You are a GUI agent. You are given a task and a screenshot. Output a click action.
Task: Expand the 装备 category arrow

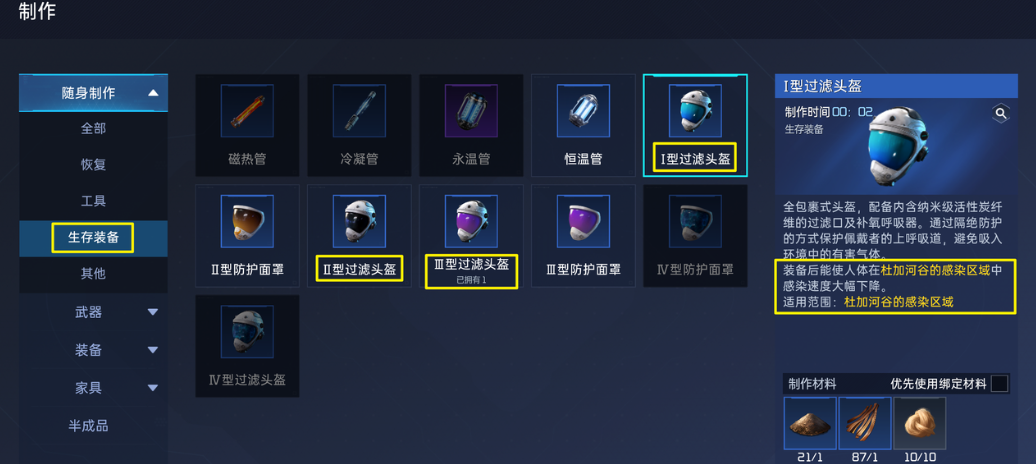coord(153,350)
